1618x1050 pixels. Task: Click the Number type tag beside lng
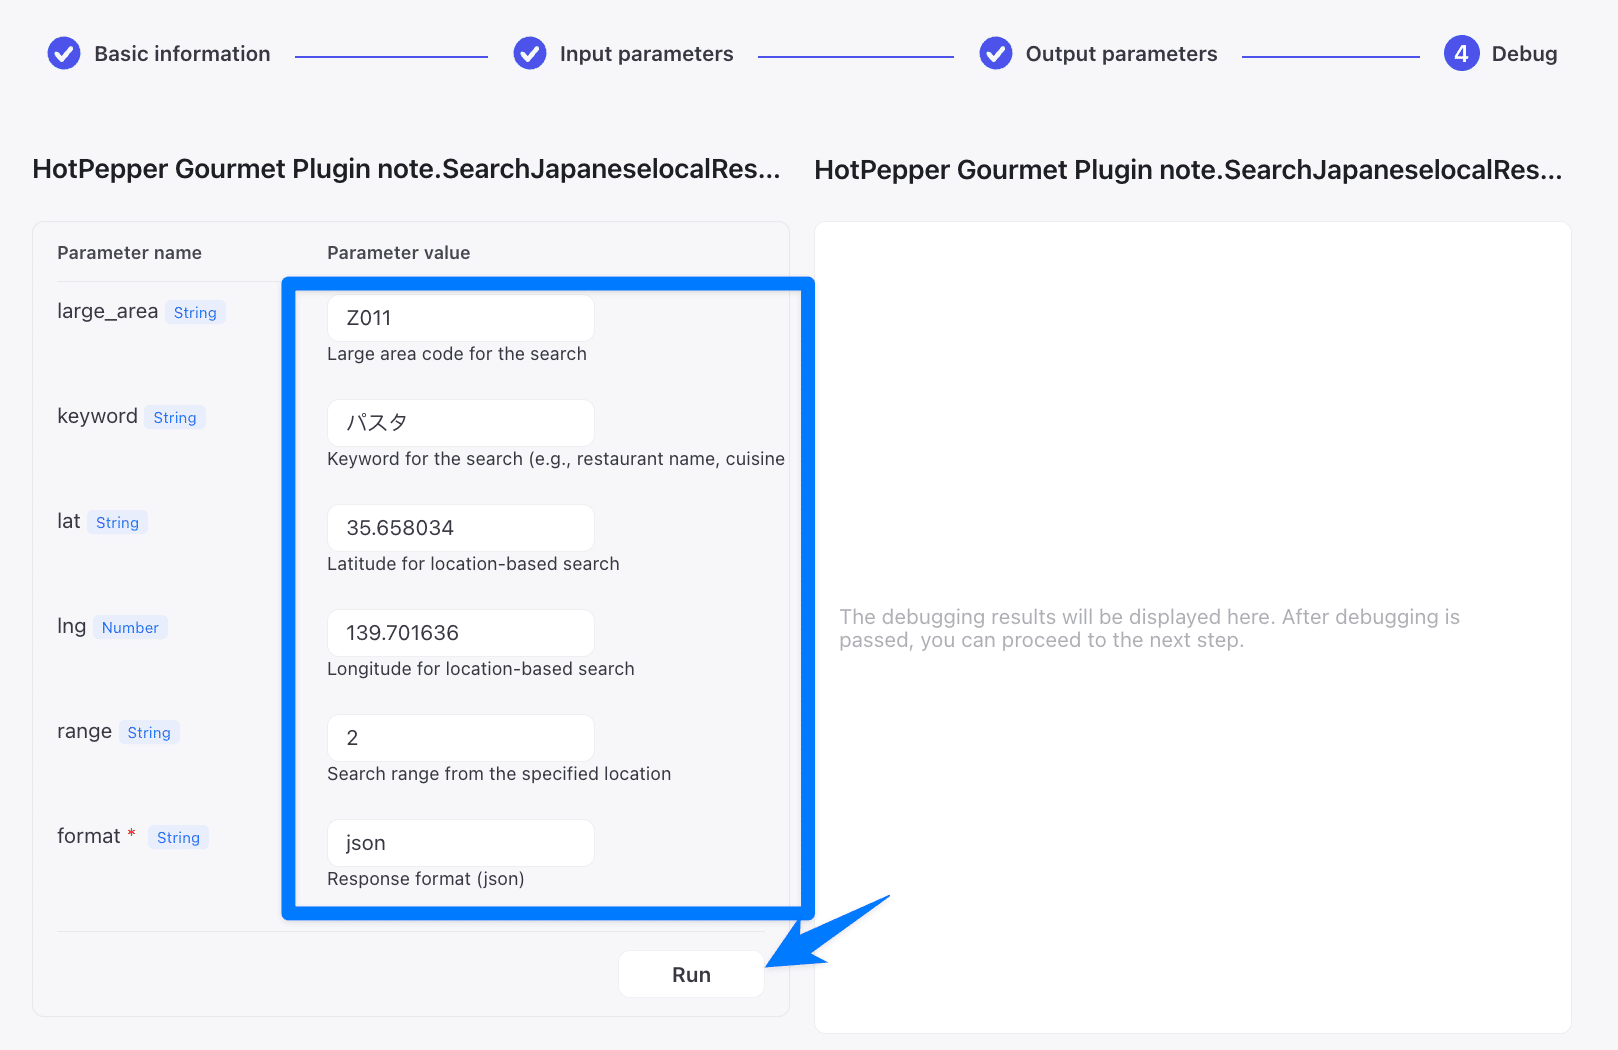click(130, 628)
